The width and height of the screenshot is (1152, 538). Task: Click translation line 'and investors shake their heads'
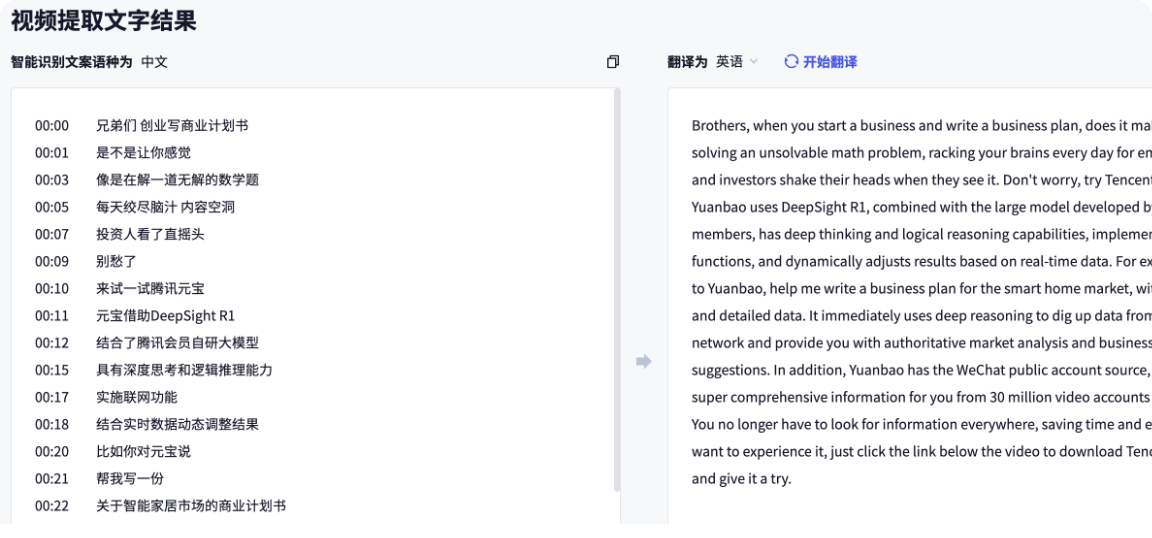(921, 180)
